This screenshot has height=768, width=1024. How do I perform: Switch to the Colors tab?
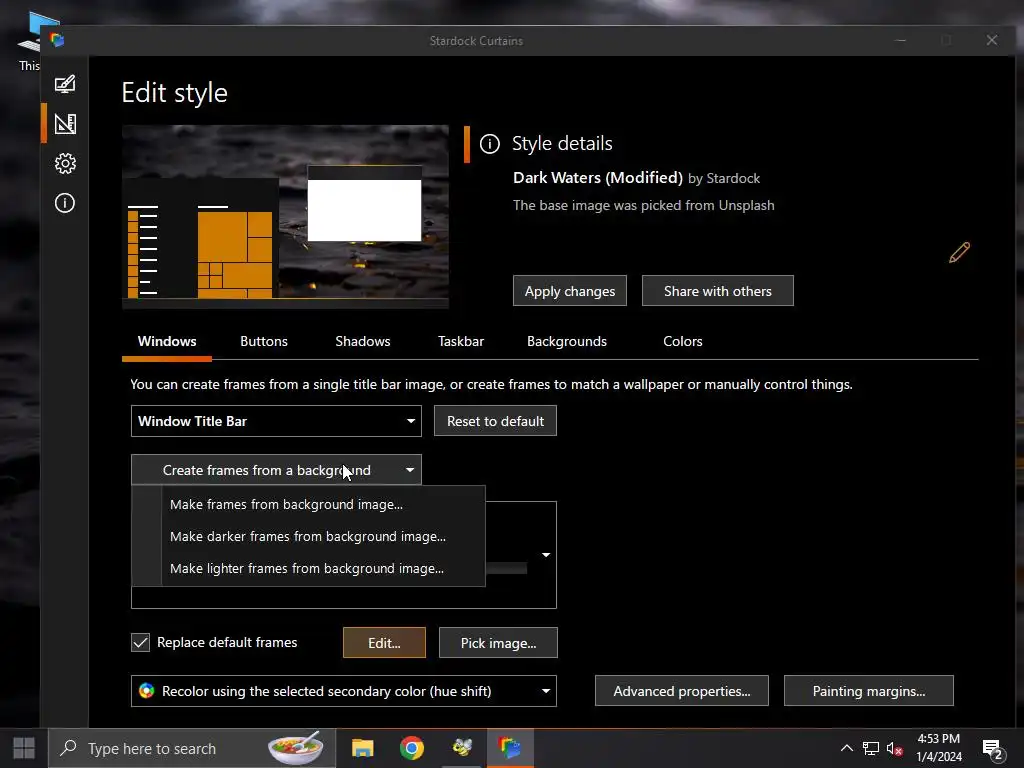point(682,341)
